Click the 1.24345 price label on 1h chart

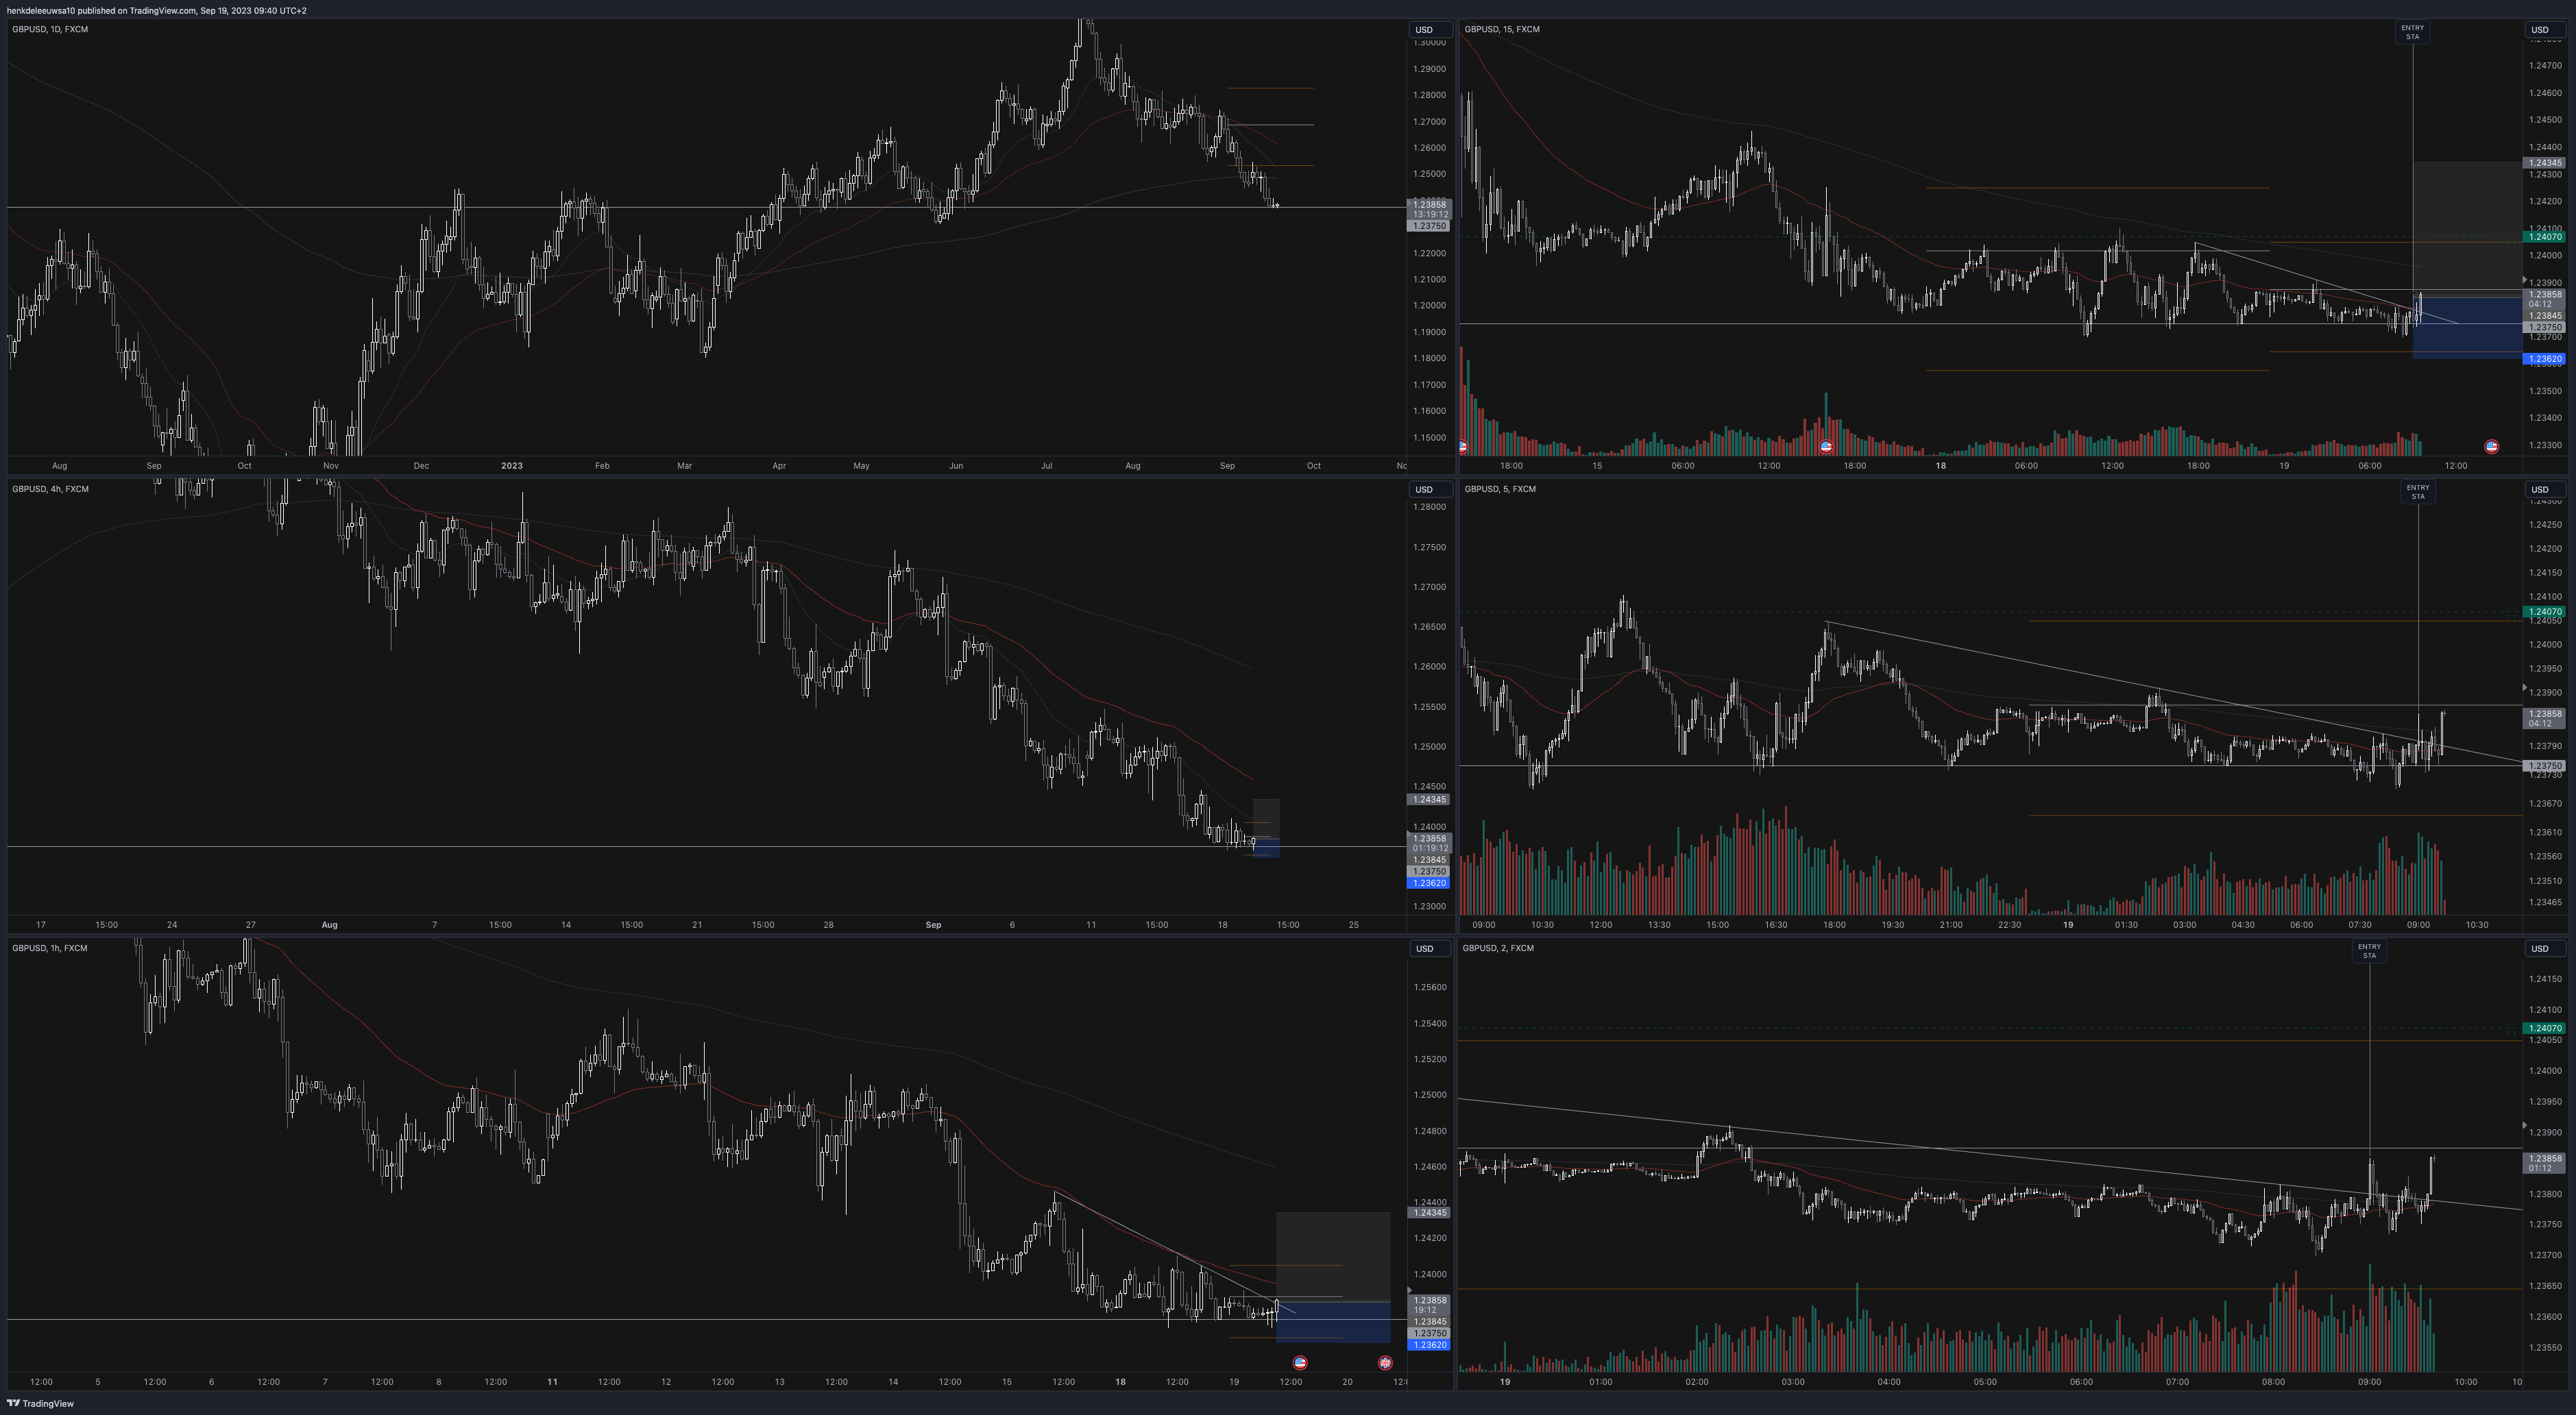(x=1428, y=1213)
